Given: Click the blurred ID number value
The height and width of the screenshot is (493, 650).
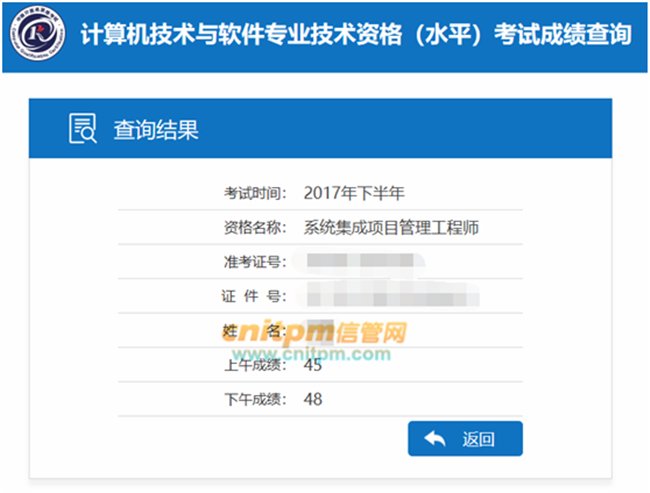Looking at the screenshot, I should 392,297.
